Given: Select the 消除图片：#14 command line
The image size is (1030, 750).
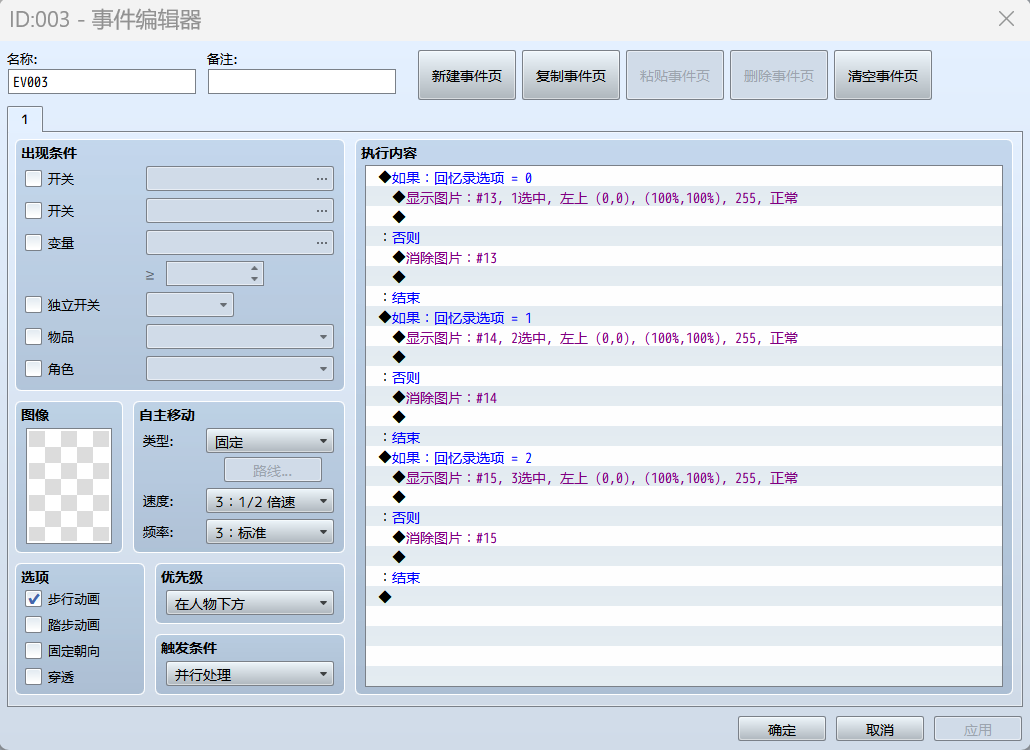Looking at the screenshot, I should [x=684, y=398].
